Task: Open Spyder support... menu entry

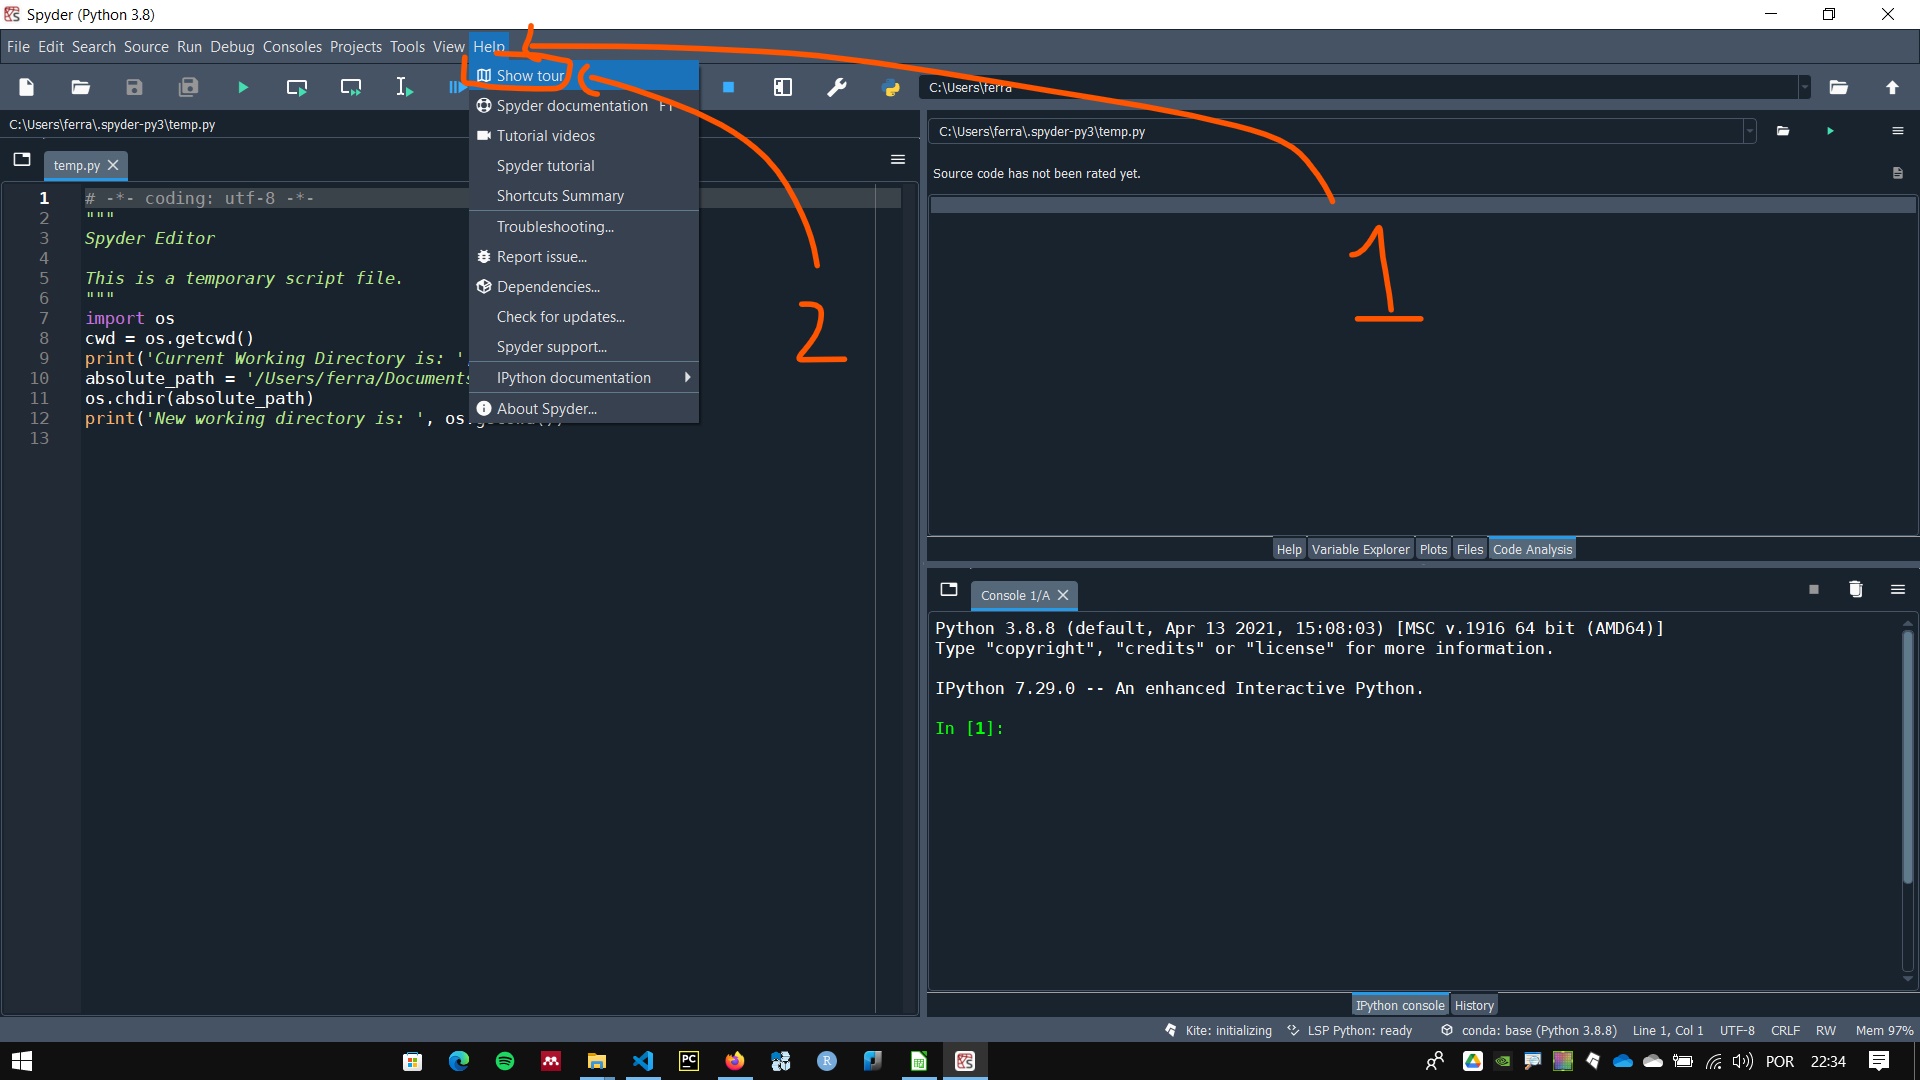Action: click(x=584, y=347)
